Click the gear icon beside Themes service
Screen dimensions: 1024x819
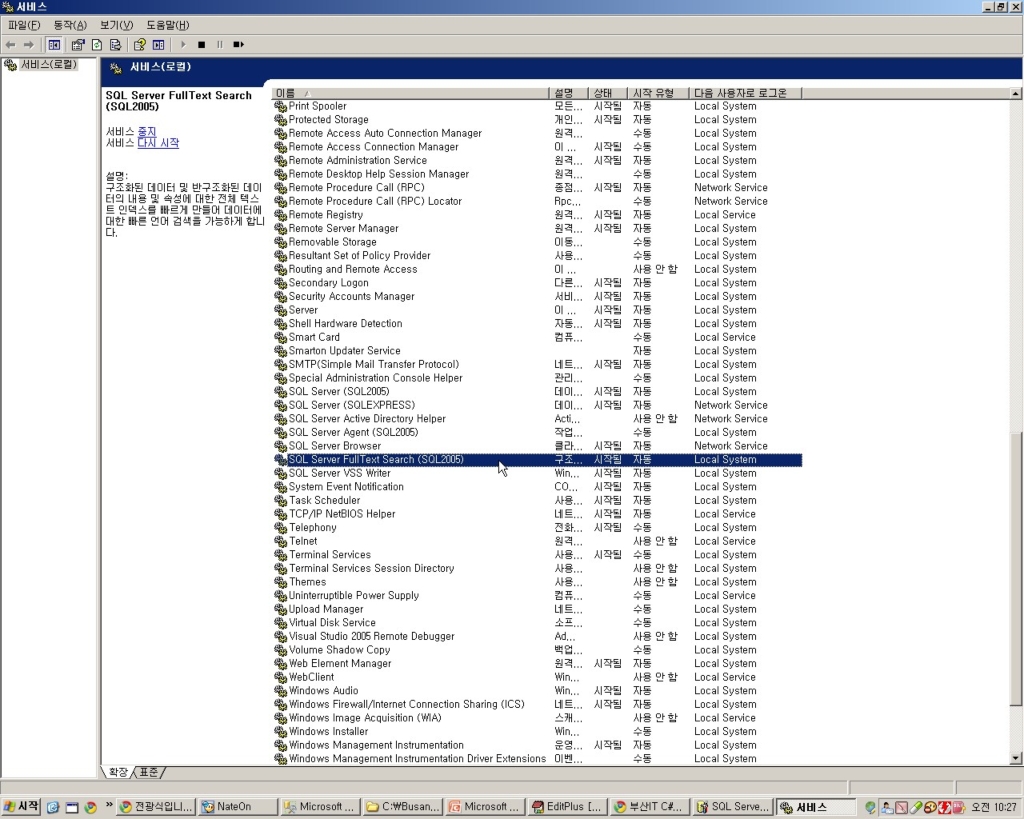tap(281, 582)
